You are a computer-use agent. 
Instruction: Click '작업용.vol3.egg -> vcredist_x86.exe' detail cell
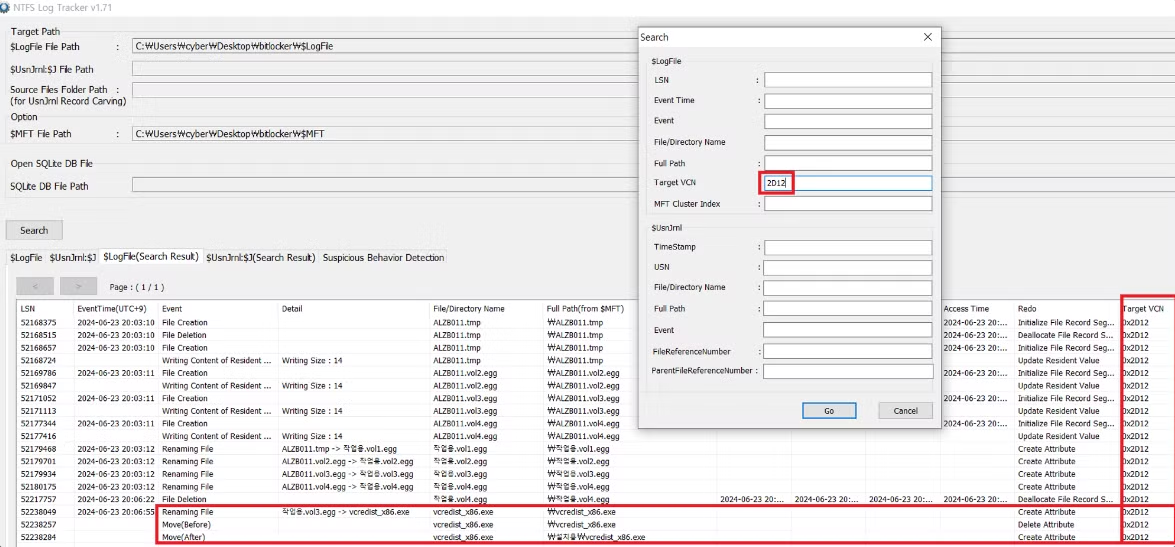(345, 512)
